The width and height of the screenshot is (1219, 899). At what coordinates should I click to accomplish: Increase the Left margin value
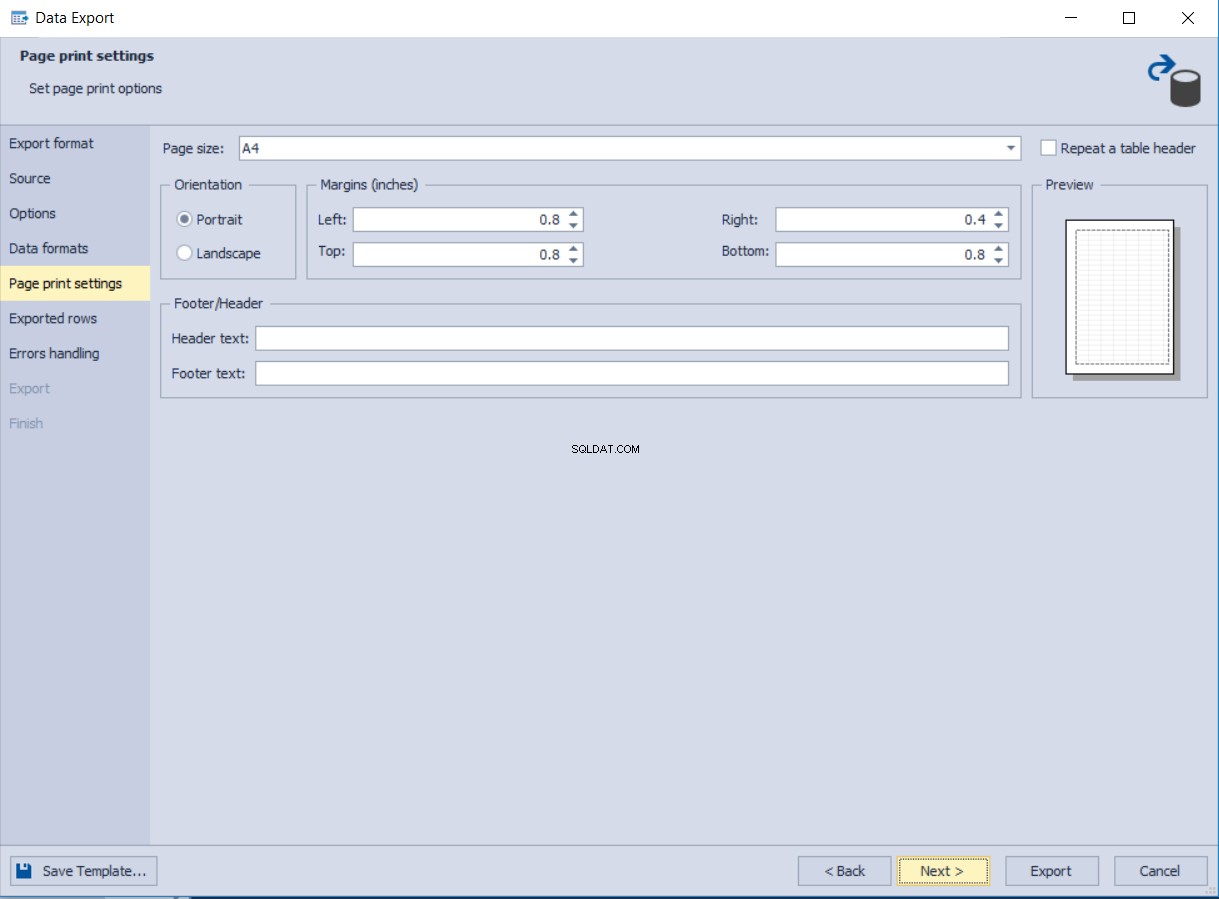[x=574, y=214]
